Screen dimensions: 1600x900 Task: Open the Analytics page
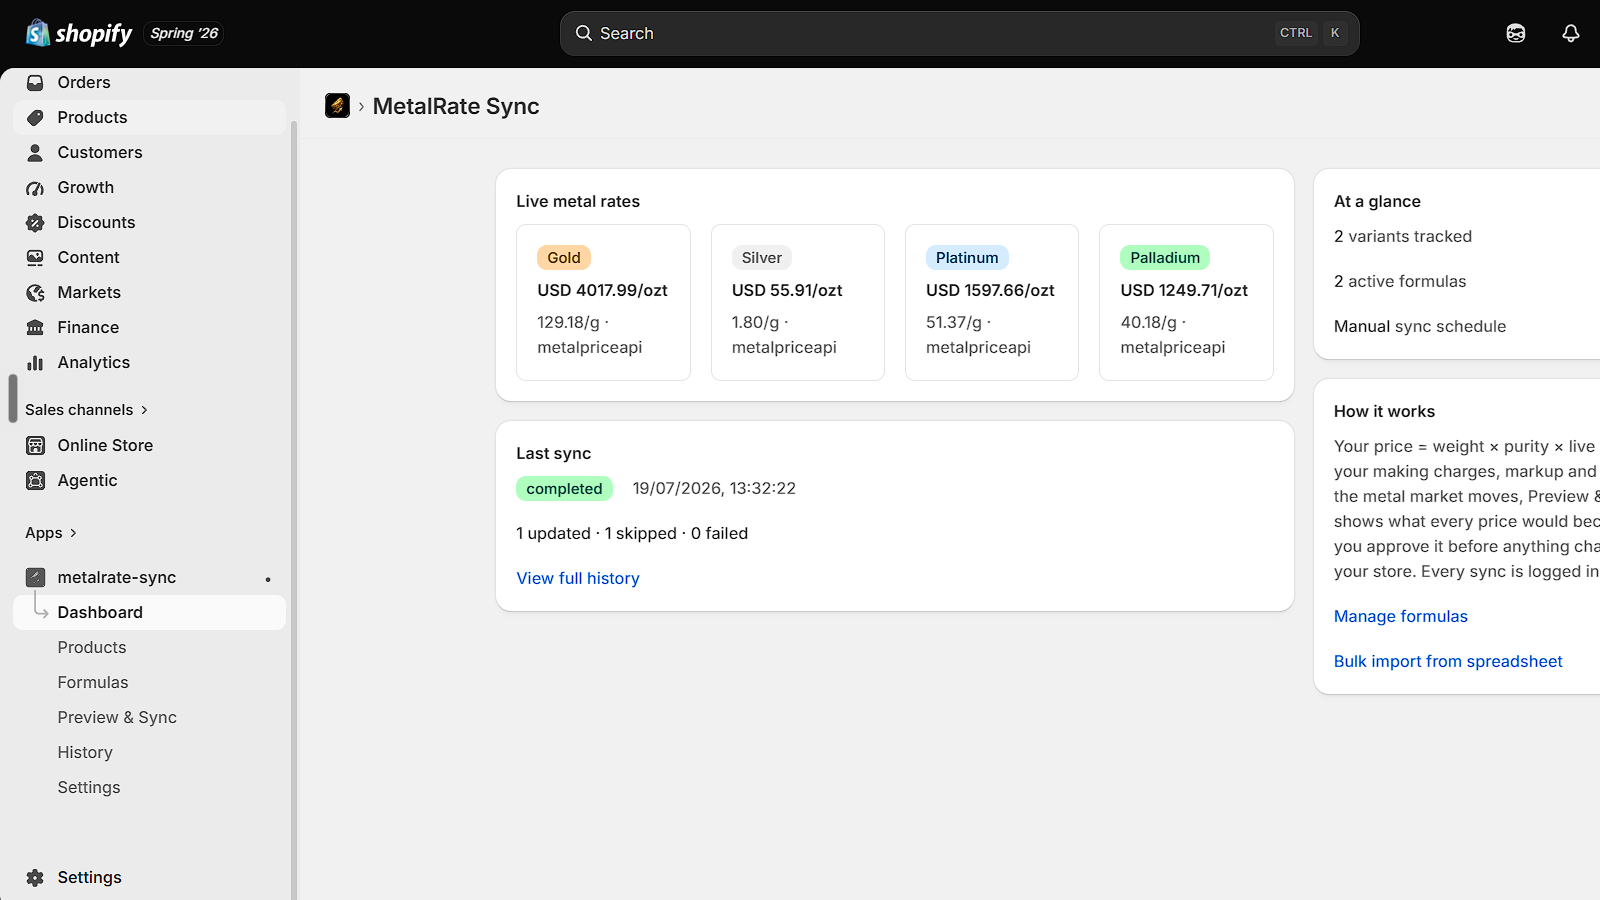click(x=149, y=363)
